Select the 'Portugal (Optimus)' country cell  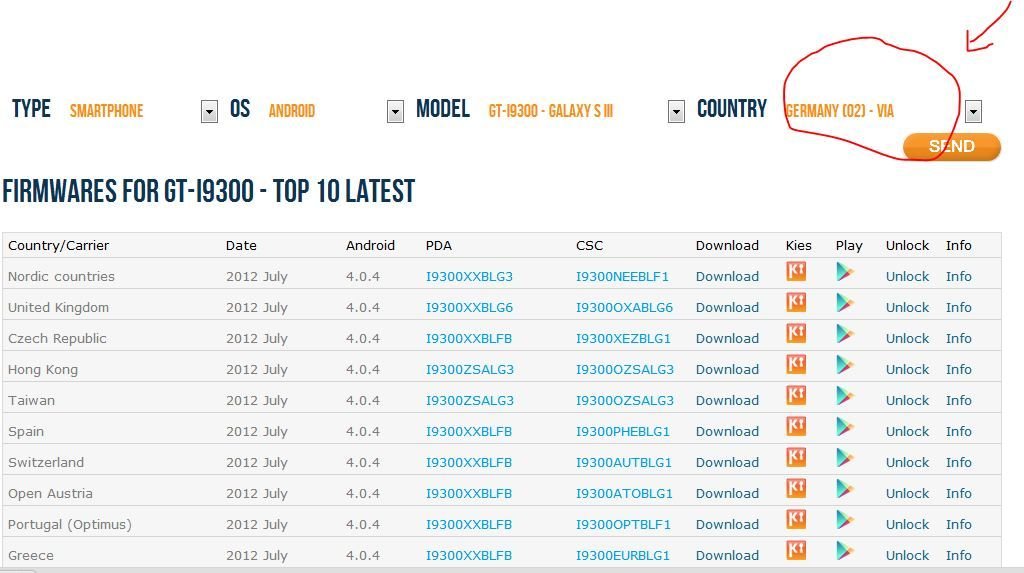point(70,525)
